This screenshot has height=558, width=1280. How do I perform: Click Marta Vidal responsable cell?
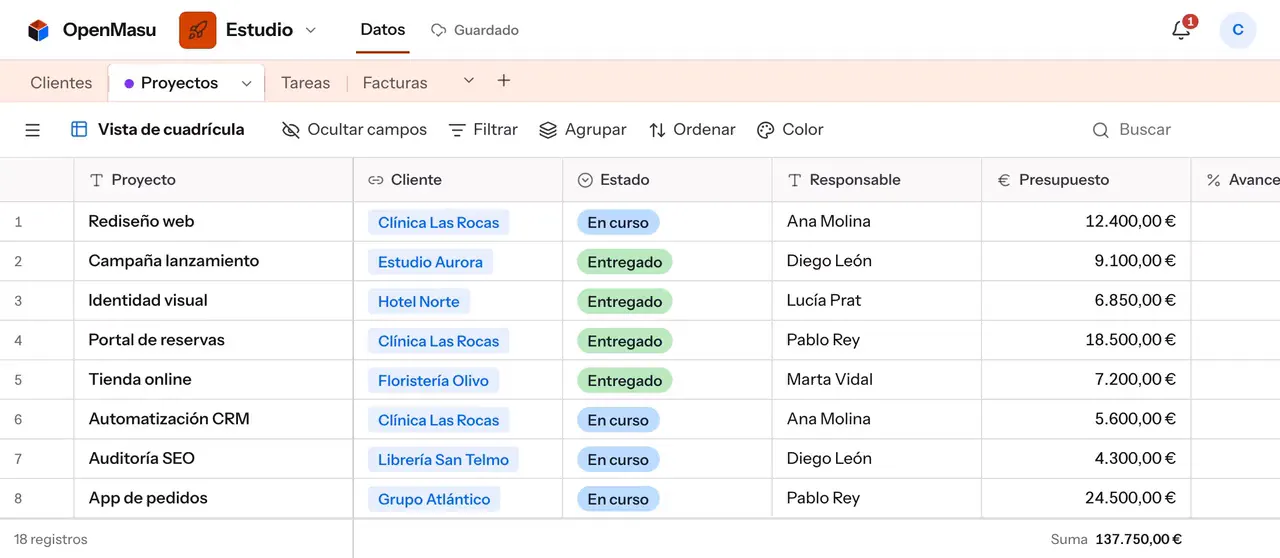tap(877, 380)
